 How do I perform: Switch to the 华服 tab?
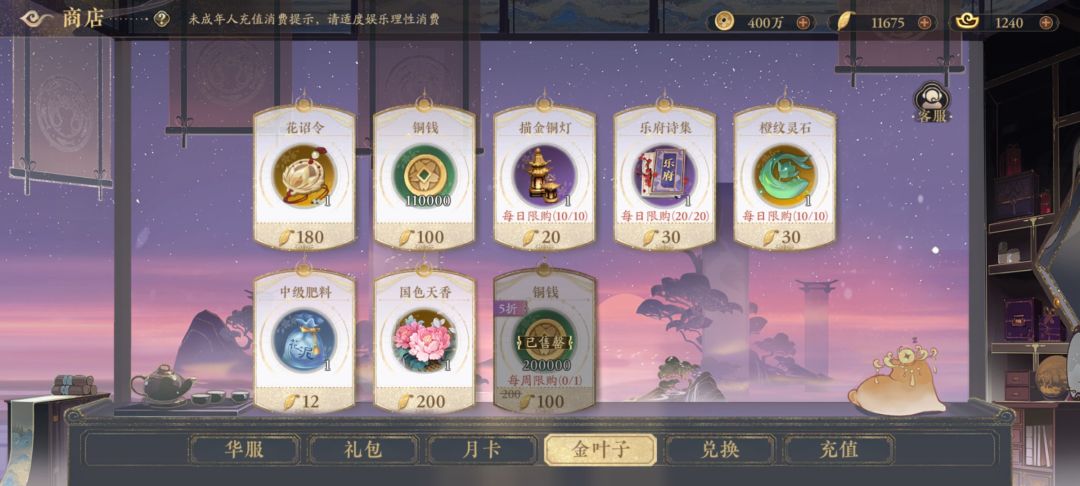pos(245,450)
